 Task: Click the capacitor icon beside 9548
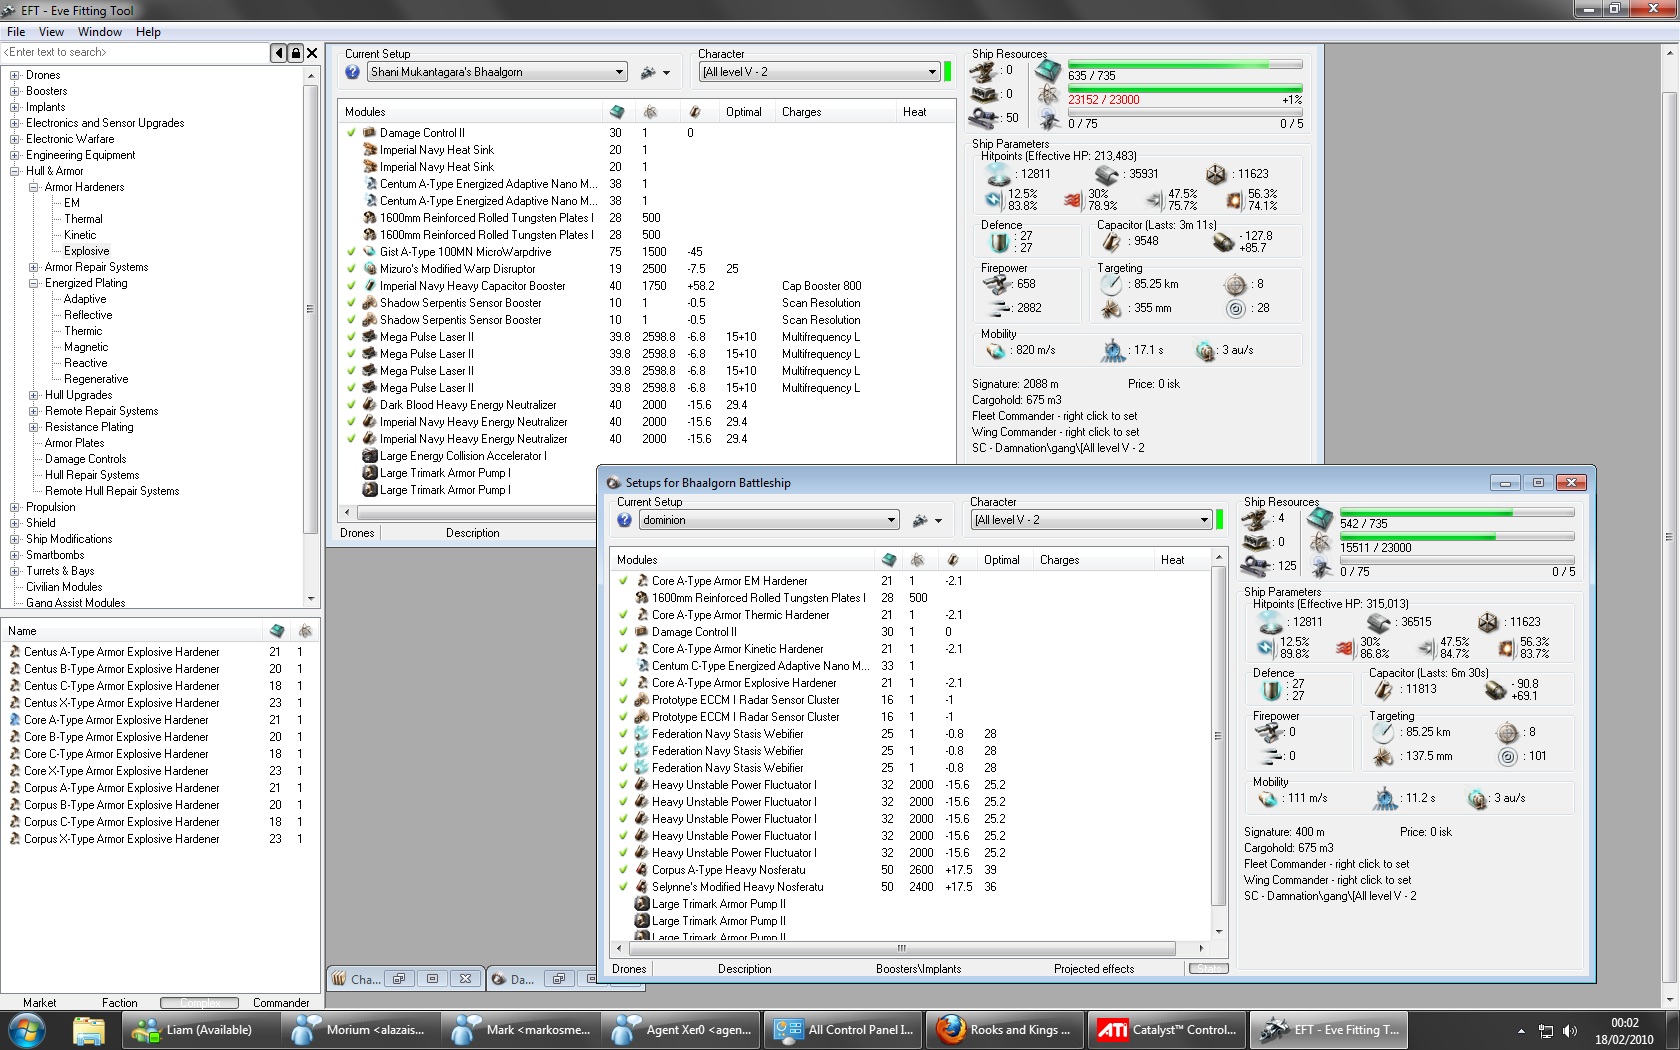[1112, 241]
